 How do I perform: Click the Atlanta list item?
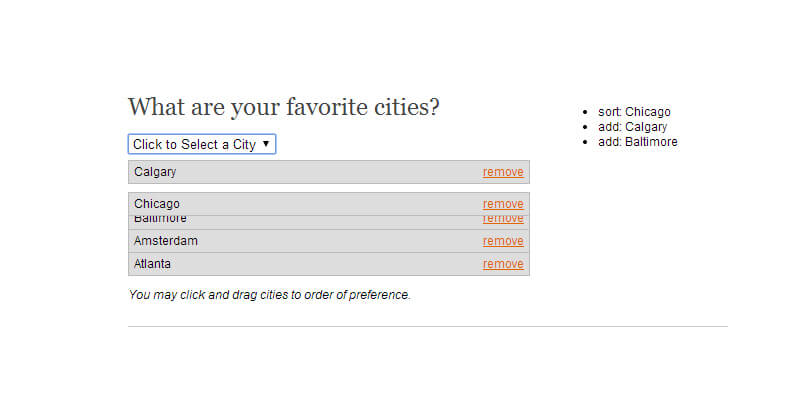click(x=300, y=264)
